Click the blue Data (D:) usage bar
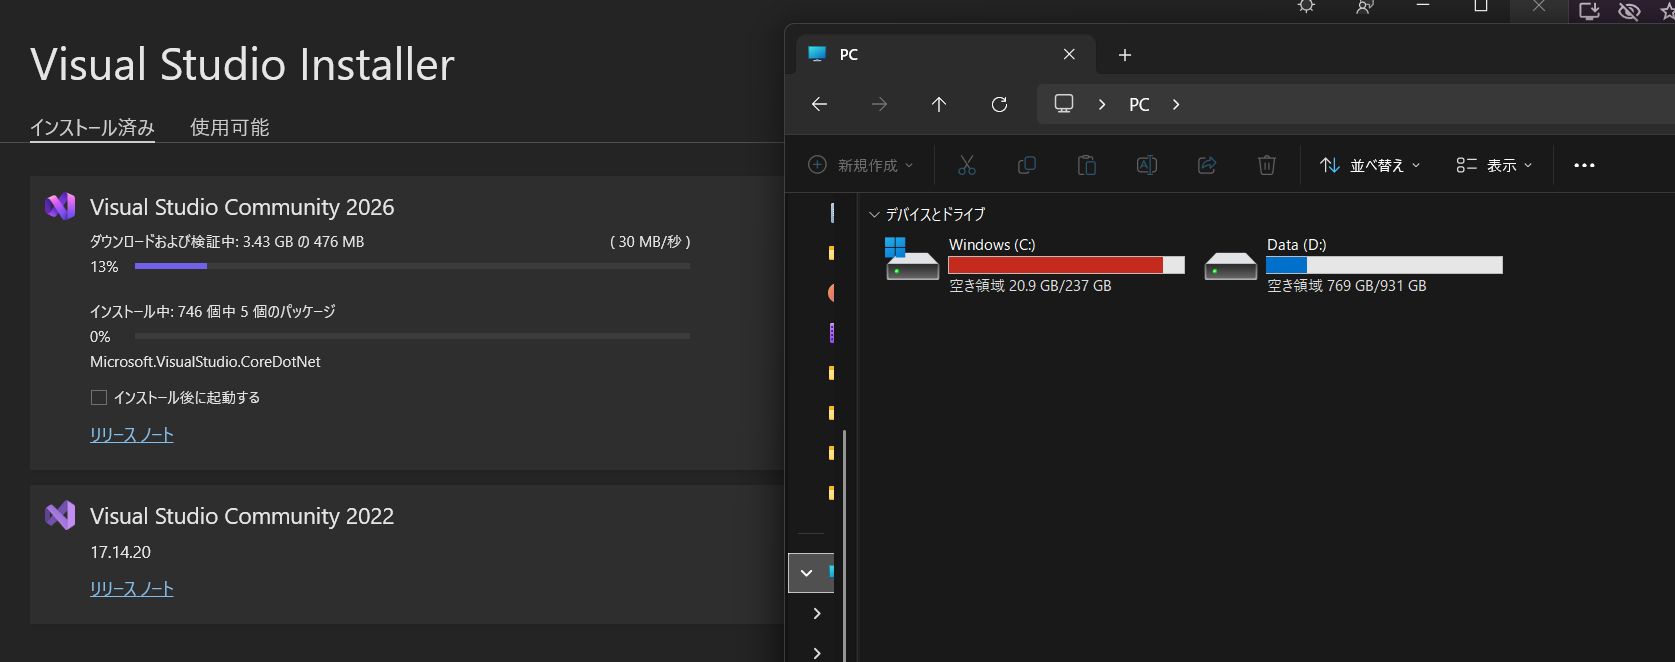This screenshot has height=662, width=1675. click(x=1384, y=265)
